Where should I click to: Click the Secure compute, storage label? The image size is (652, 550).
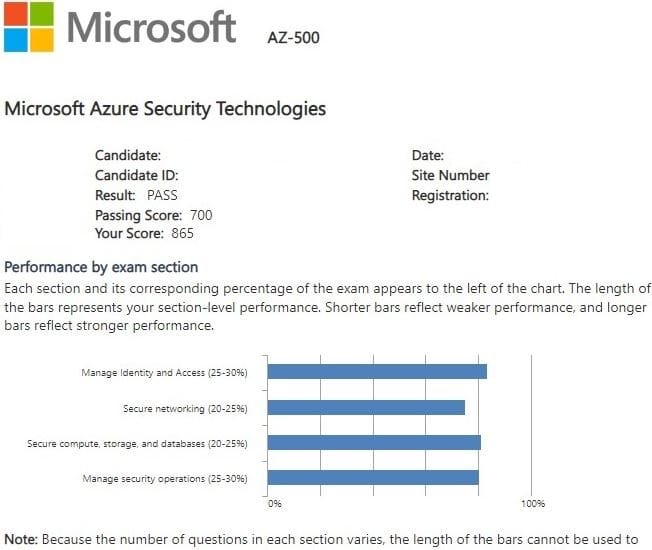pos(137,443)
